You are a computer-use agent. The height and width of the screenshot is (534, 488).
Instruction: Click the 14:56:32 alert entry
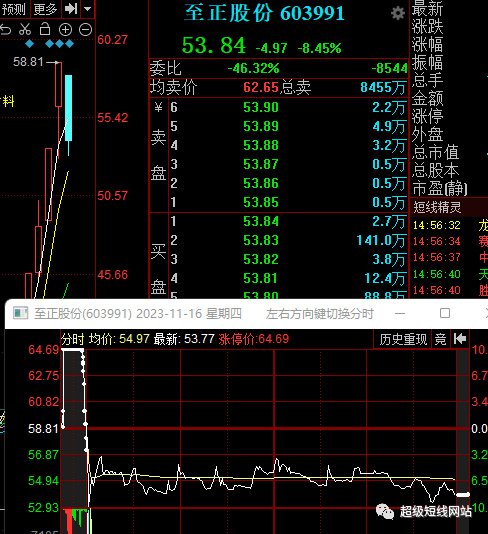437,225
